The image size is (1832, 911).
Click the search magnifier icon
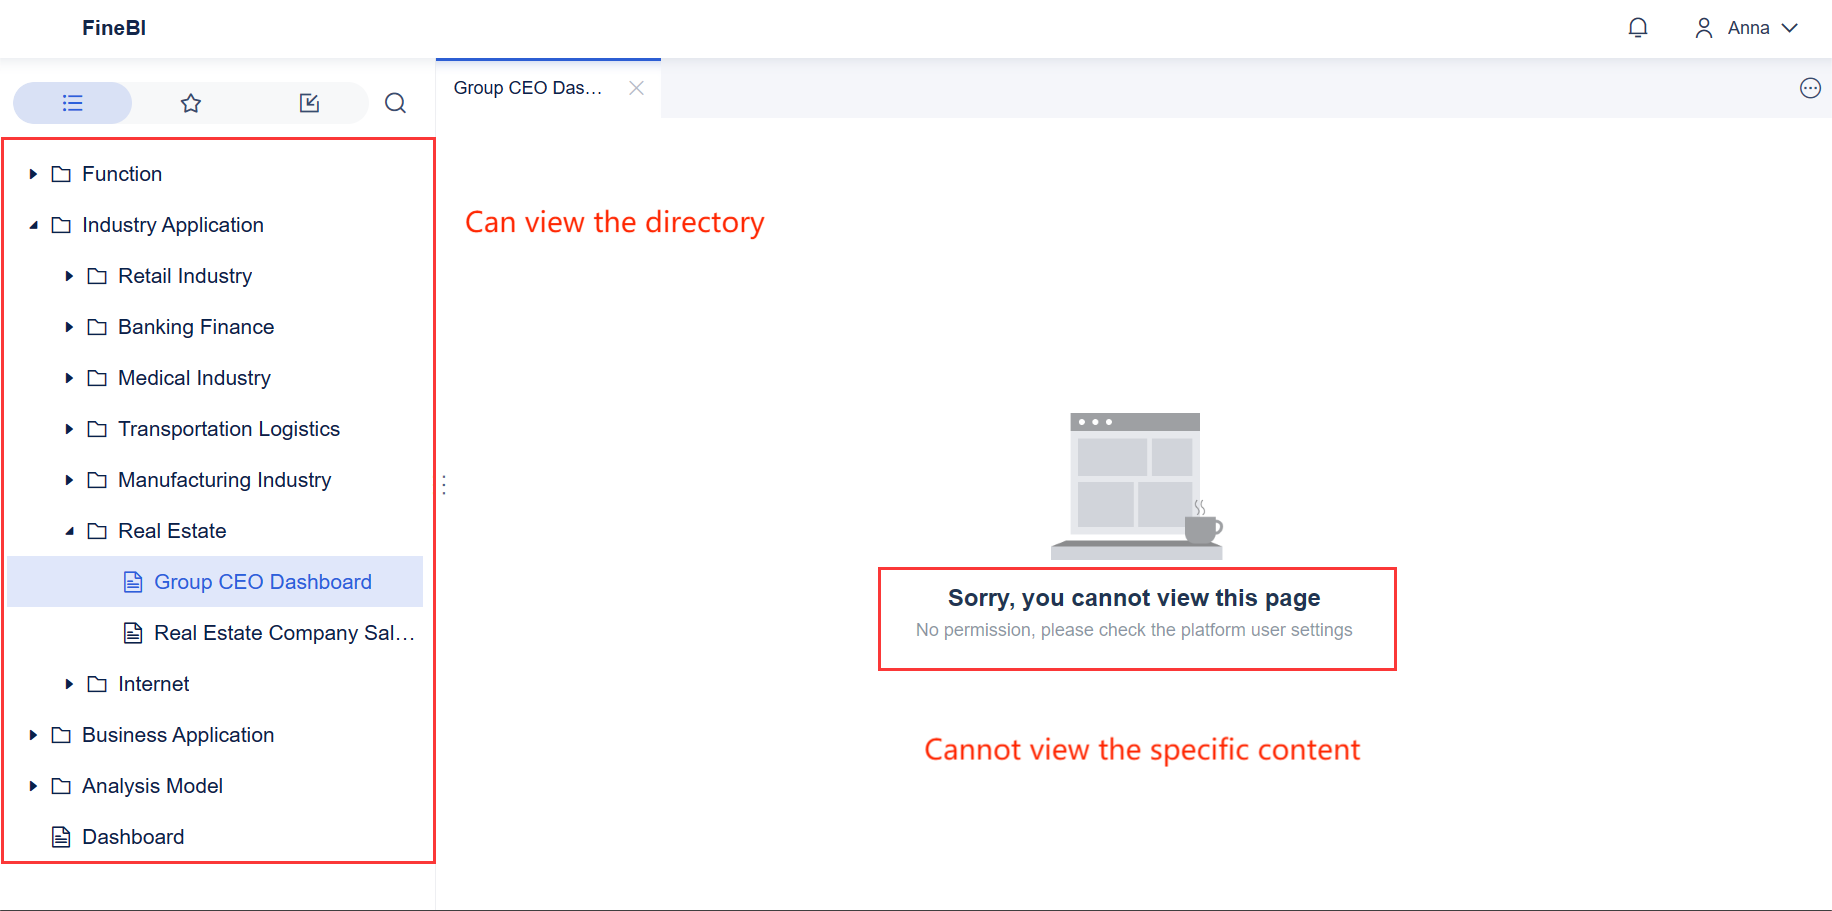click(x=395, y=103)
